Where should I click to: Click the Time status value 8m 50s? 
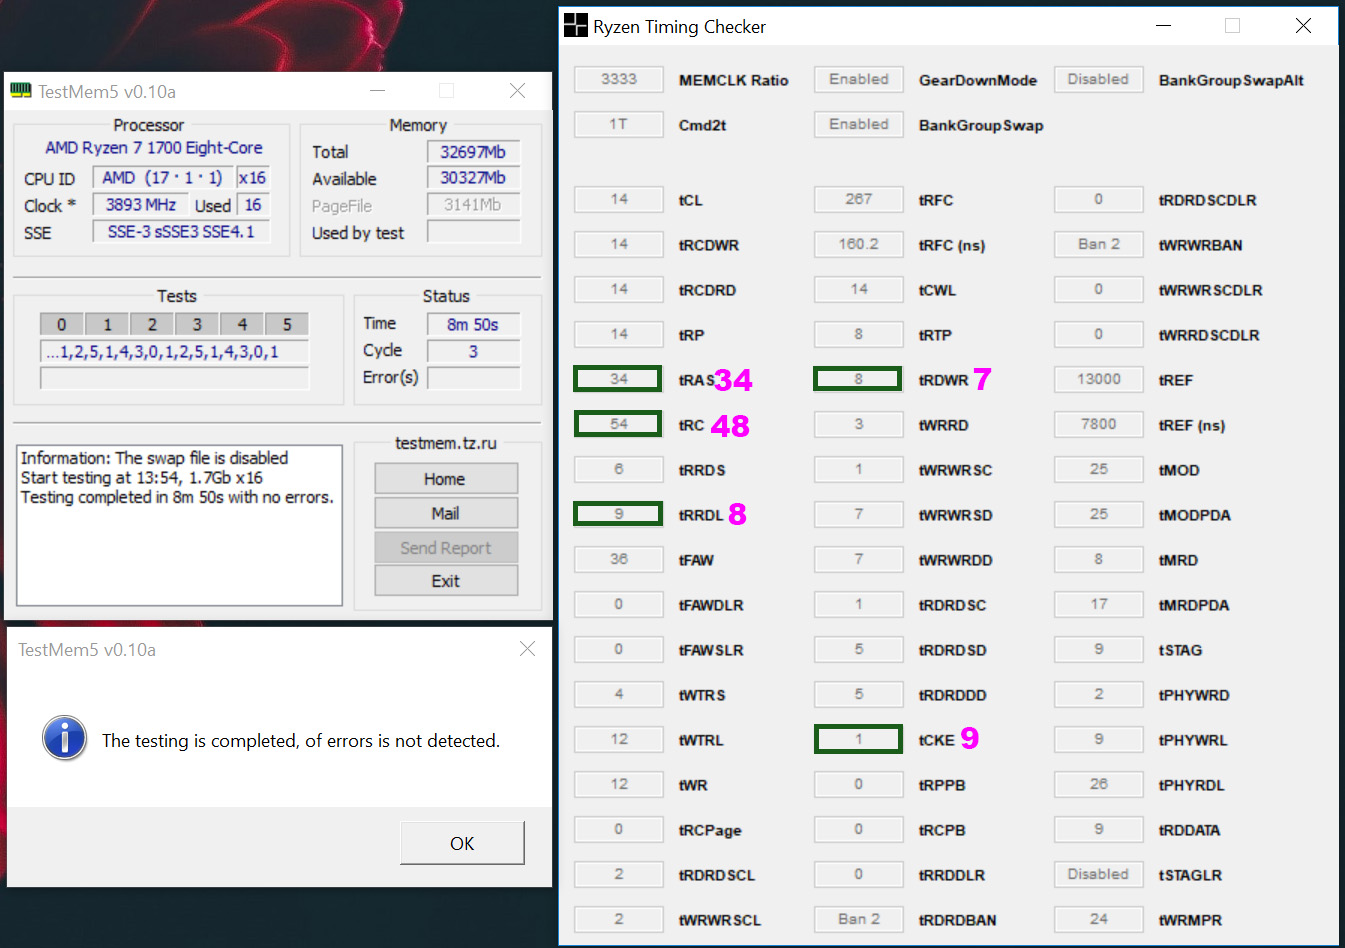click(x=474, y=324)
